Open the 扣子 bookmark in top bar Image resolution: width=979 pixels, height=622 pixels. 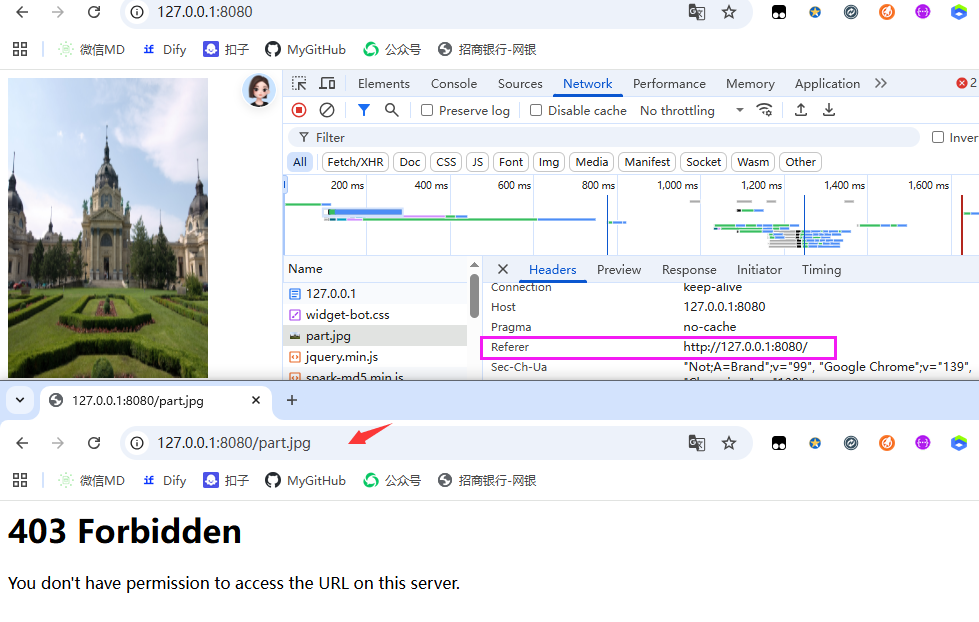[226, 49]
